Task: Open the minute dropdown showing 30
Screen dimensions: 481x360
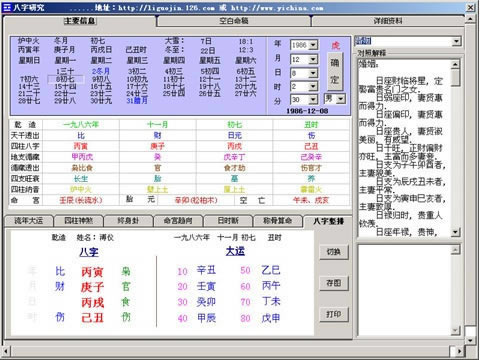Action: pos(313,99)
